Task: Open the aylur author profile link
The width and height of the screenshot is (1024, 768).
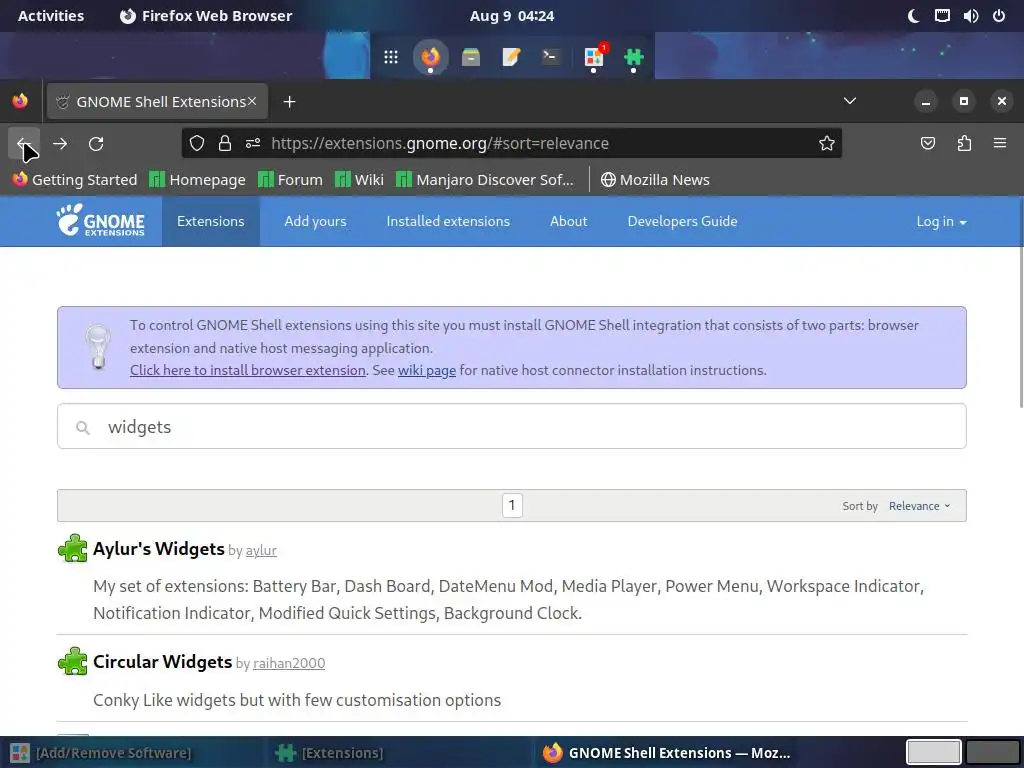Action: (261, 551)
